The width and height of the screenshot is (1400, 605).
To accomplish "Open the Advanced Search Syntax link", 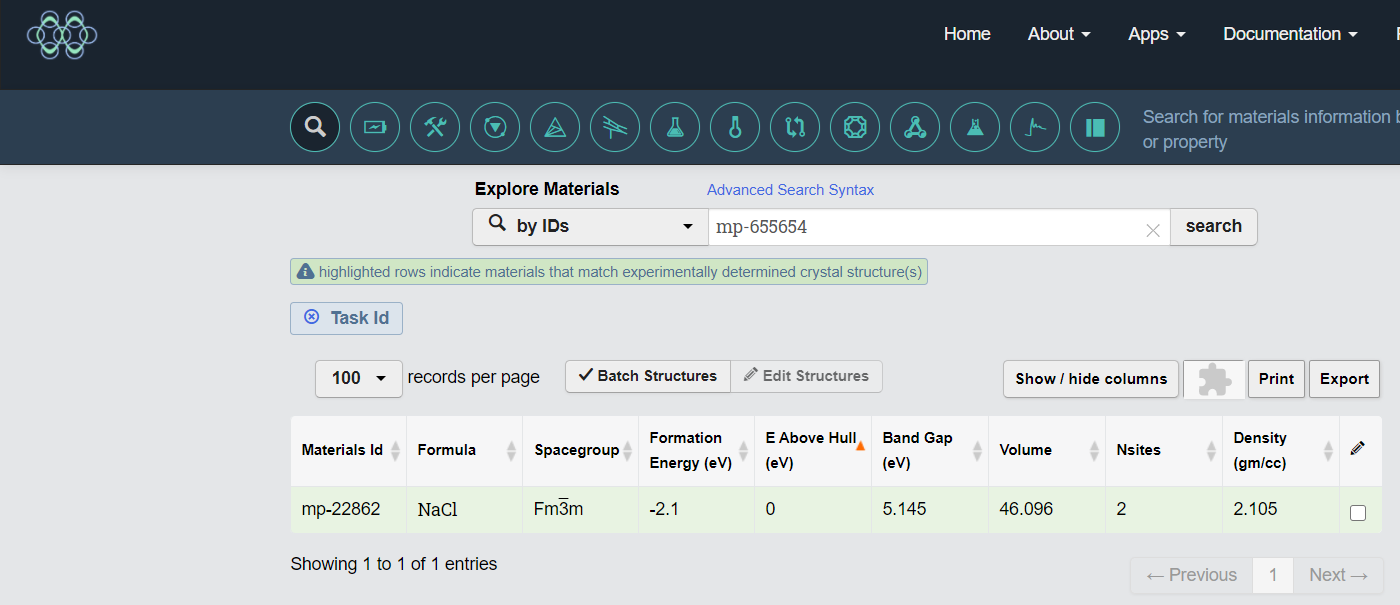I will click(790, 189).
